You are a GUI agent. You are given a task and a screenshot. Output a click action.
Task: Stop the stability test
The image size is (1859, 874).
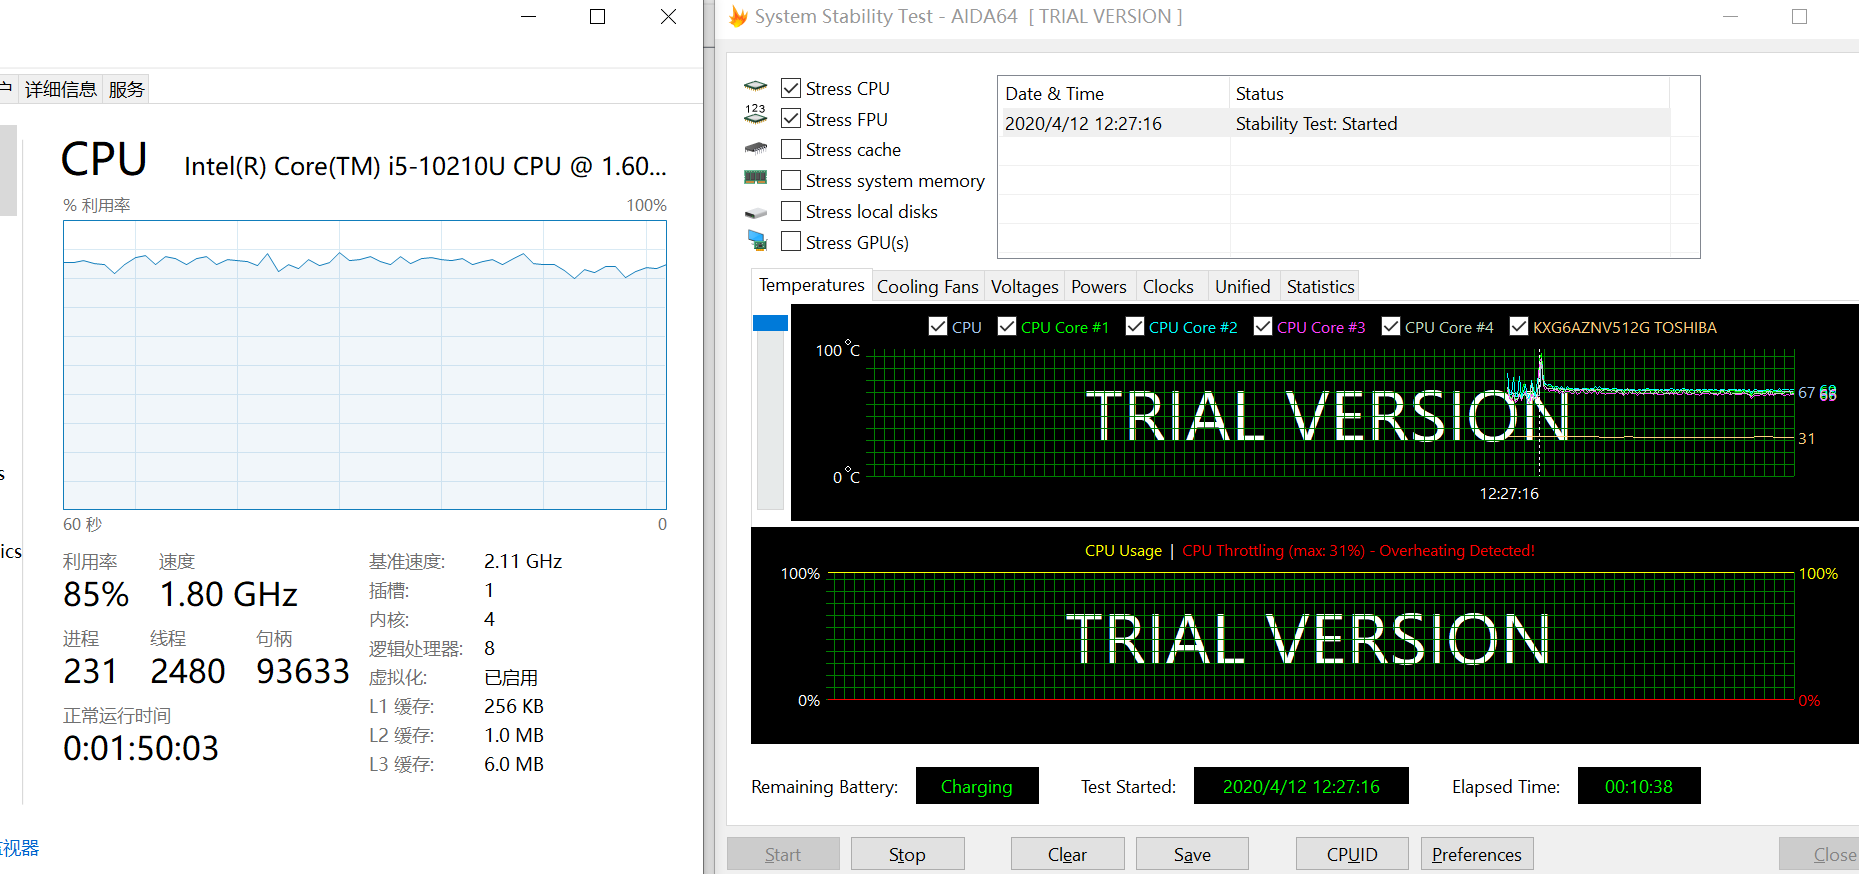(907, 854)
